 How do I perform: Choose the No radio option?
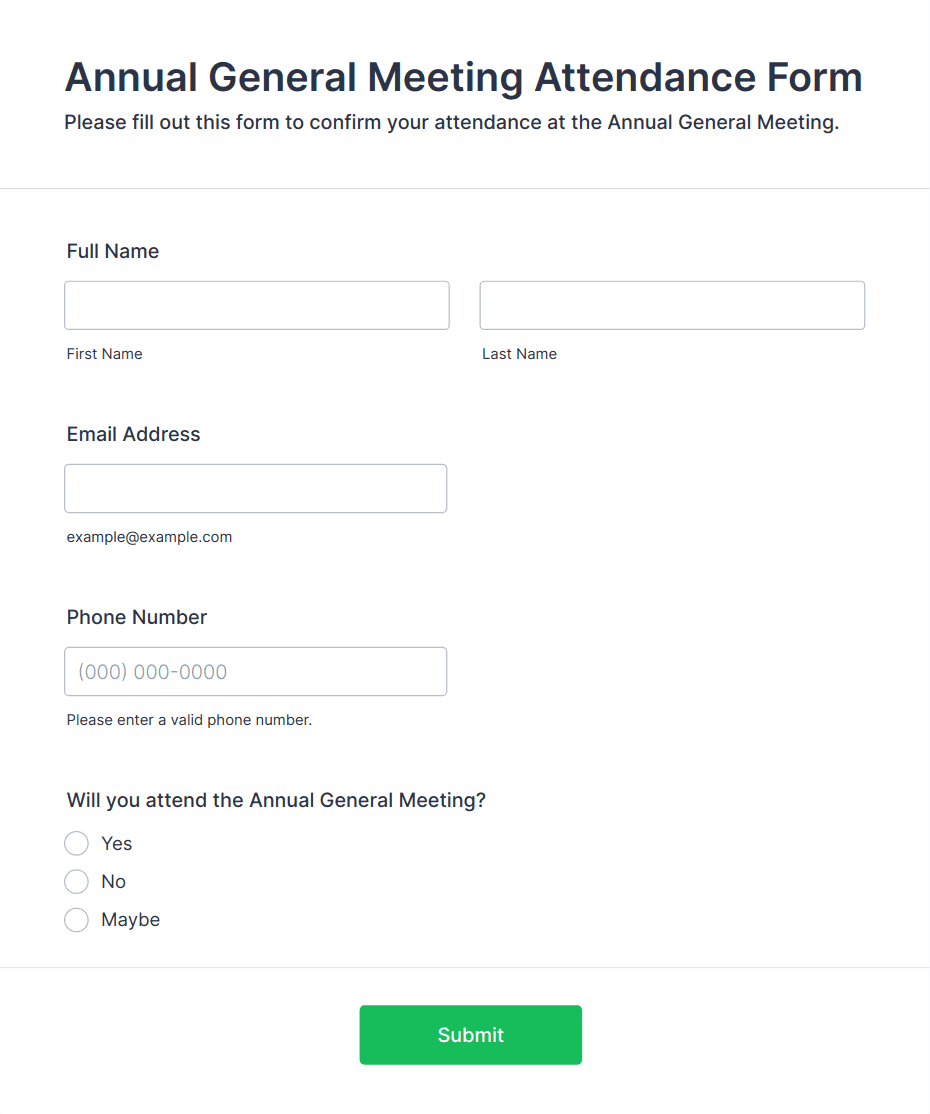(77, 882)
